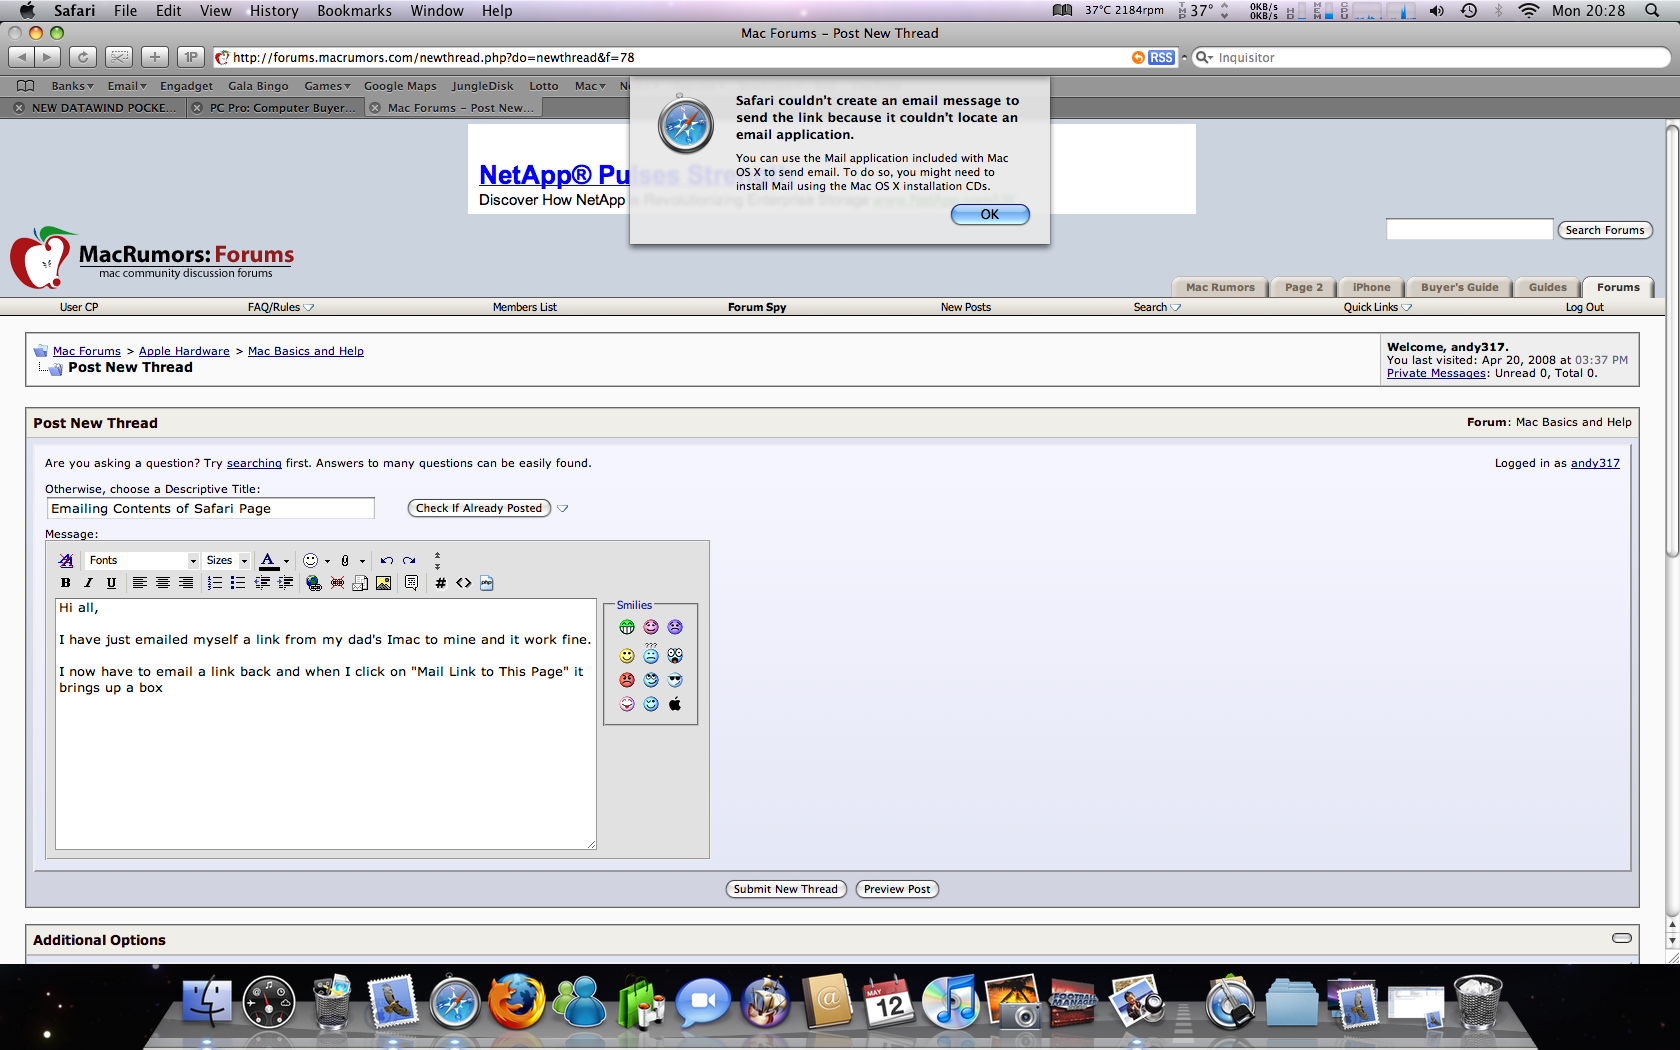Open the Quick Links dropdown menu
The width and height of the screenshot is (1680, 1050).
1377,307
